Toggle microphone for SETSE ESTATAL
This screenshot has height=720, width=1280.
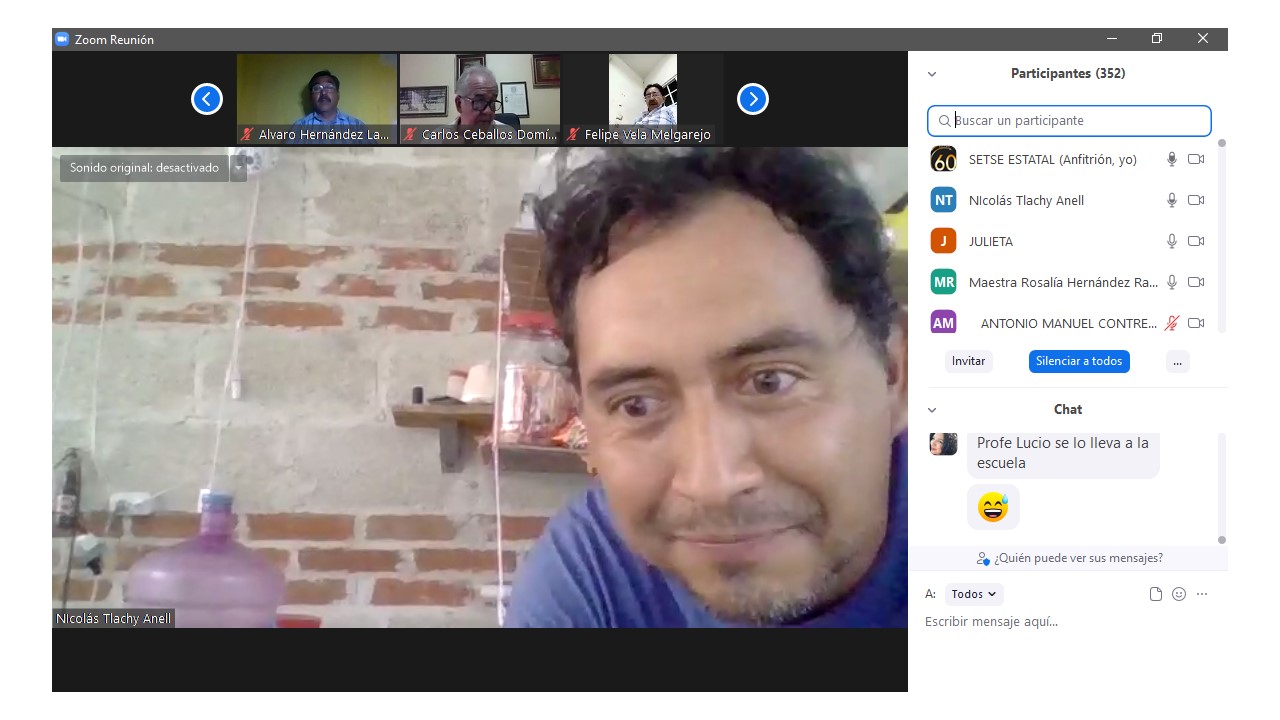1172,159
